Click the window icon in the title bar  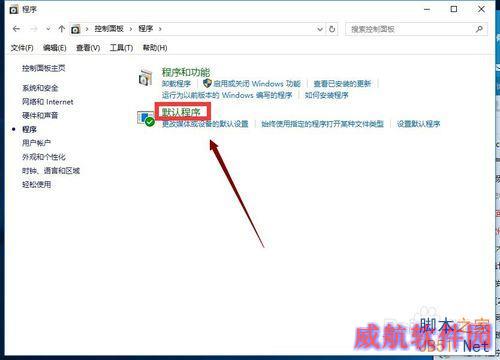coord(14,10)
